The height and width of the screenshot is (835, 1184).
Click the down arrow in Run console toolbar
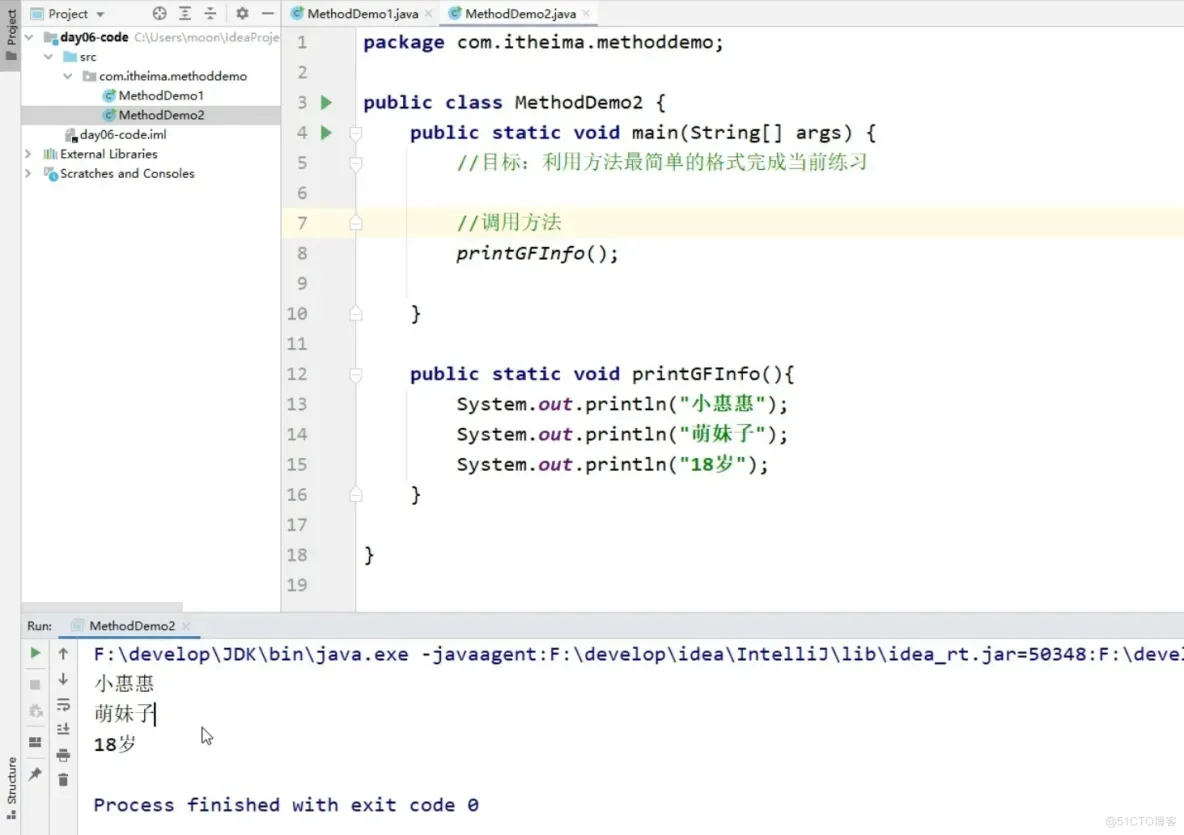[63, 679]
